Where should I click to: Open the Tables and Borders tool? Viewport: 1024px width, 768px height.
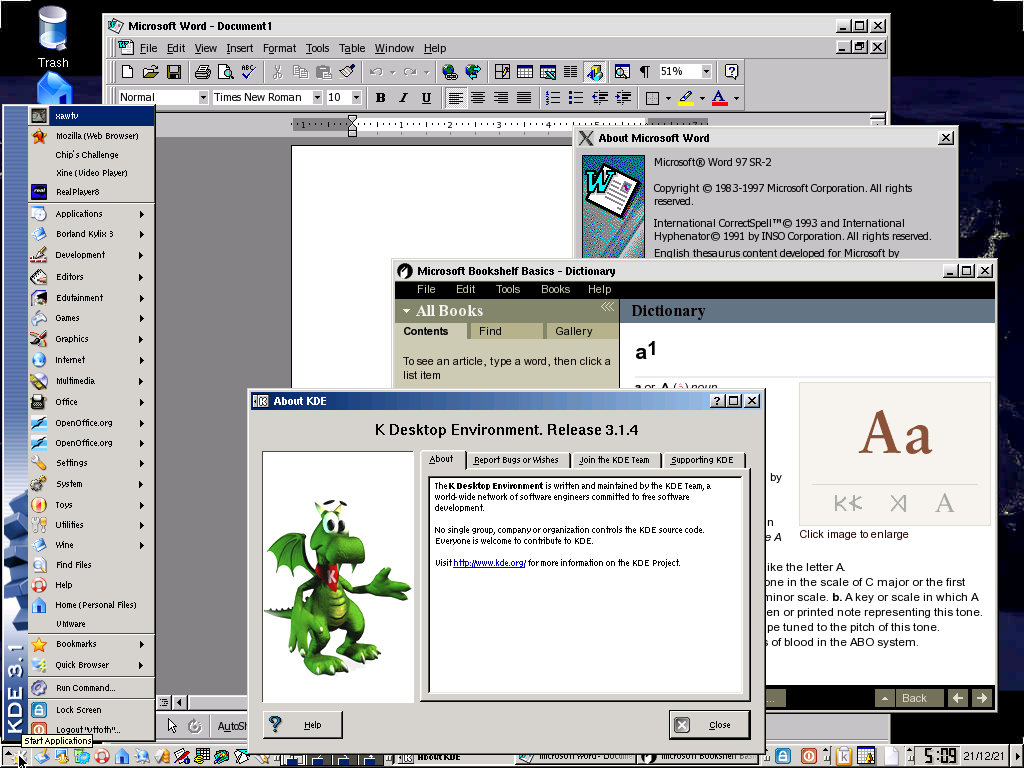click(502, 72)
